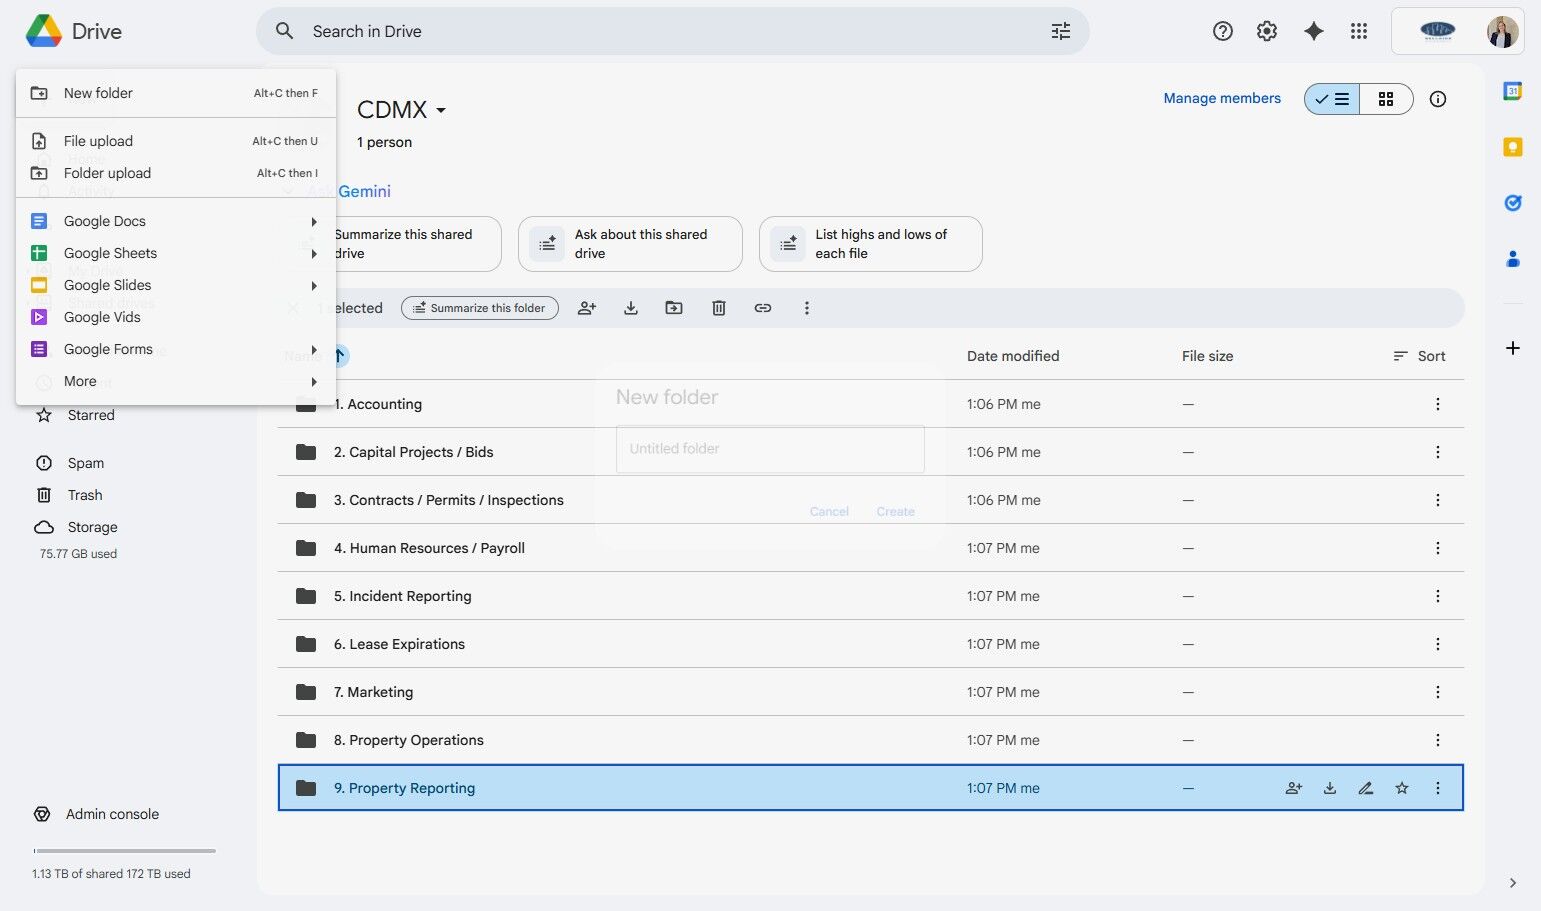
Task: Choose Folder upload from menu
Action: coord(176,173)
